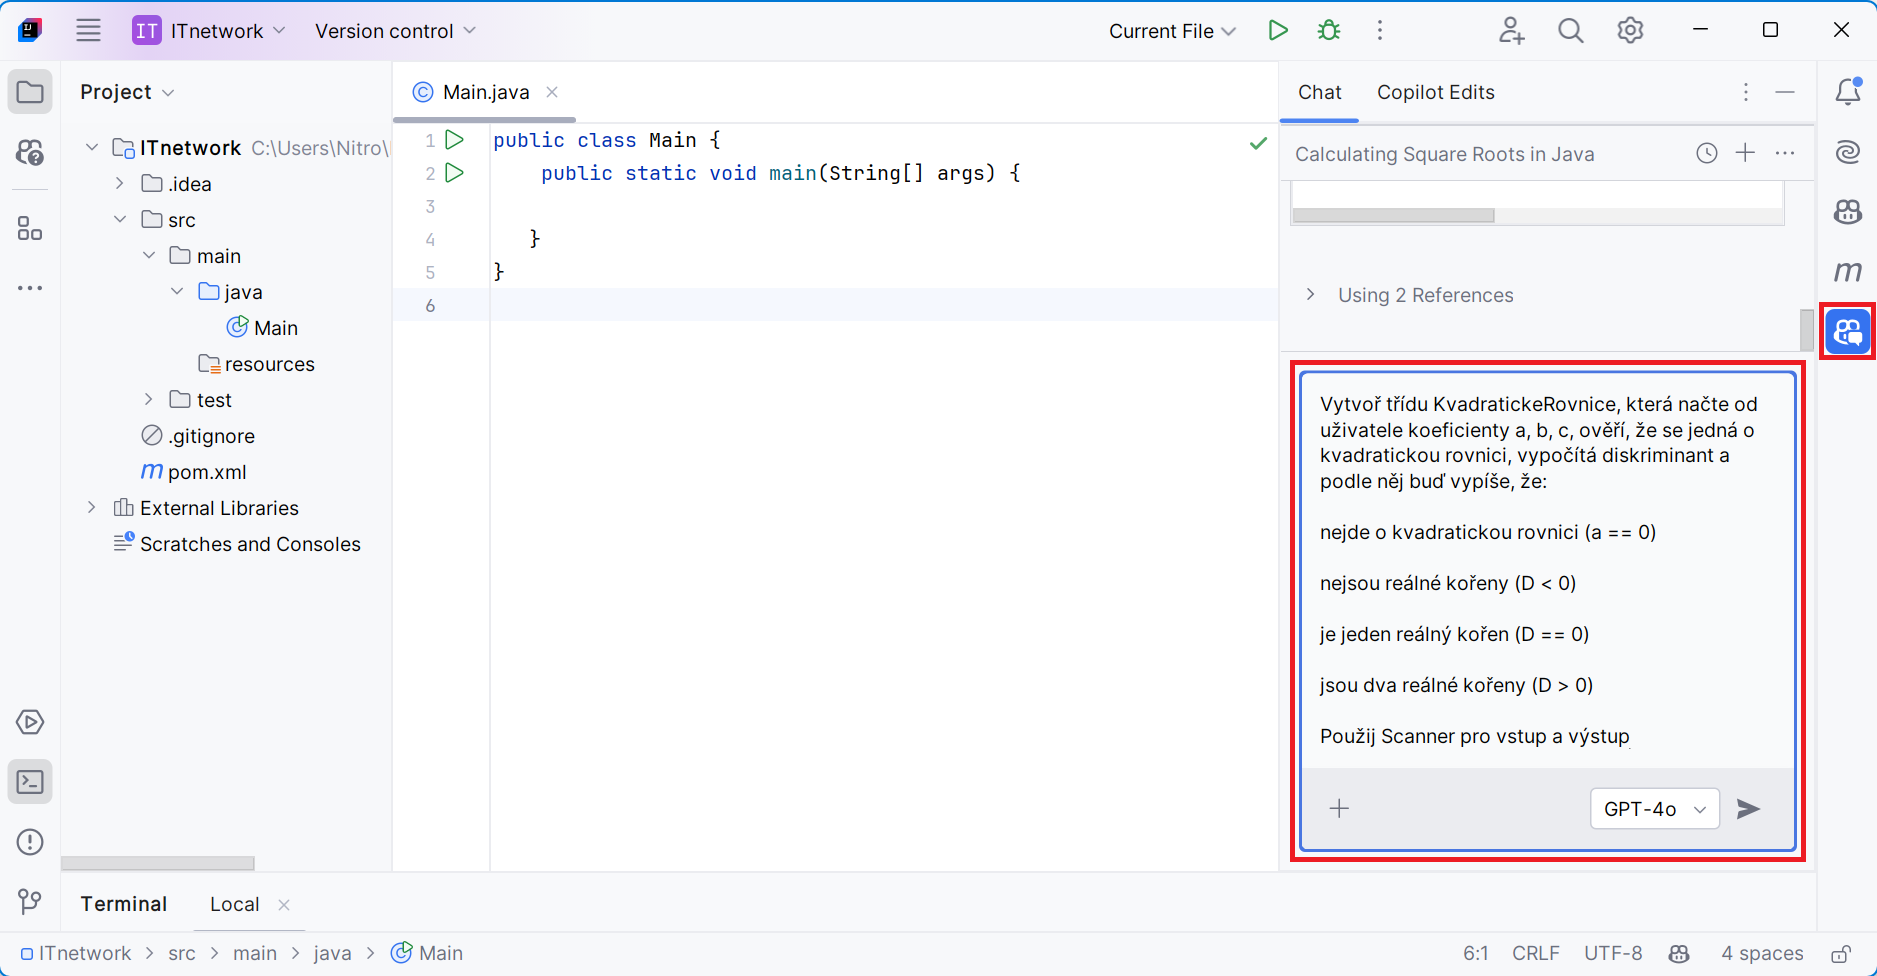Start debugging with the bug icon
Screen dimensions: 1877x976
point(1329,30)
